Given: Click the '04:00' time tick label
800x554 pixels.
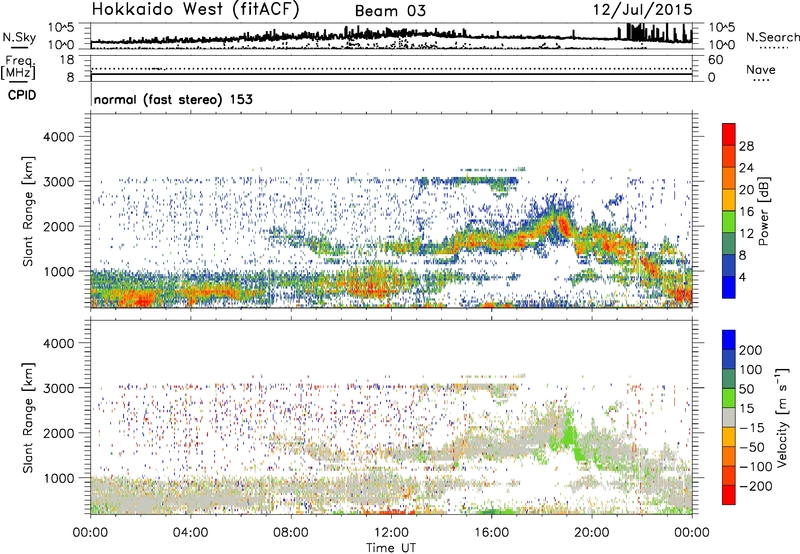Looking at the screenshot, I should [x=190, y=533].
